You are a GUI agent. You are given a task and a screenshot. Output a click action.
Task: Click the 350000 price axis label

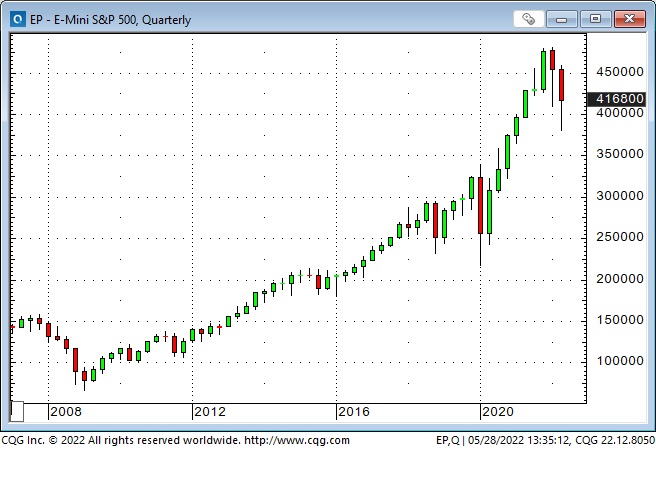pos(620,154)
